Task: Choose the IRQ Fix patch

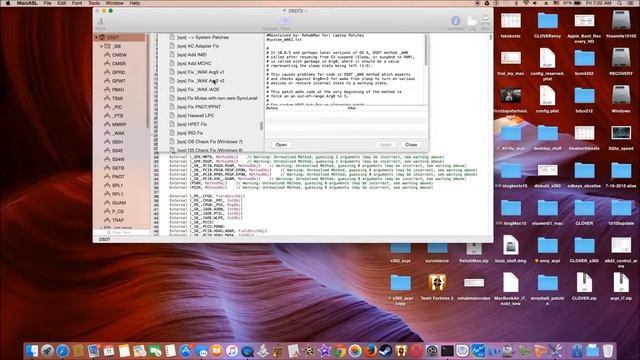Action: pos(190,133)
